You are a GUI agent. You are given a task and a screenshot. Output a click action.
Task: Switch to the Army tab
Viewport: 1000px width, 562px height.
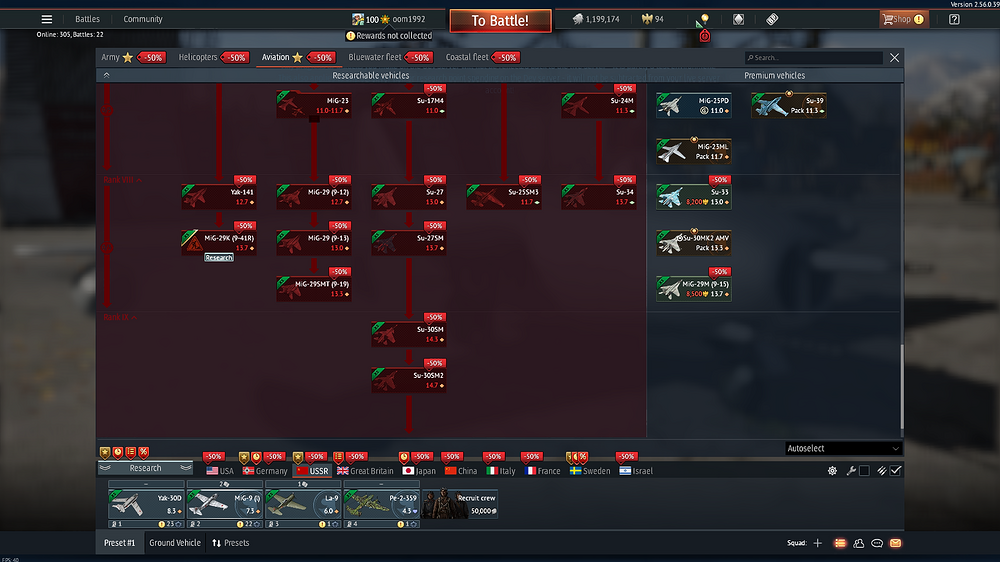click(x=110, y=57)
